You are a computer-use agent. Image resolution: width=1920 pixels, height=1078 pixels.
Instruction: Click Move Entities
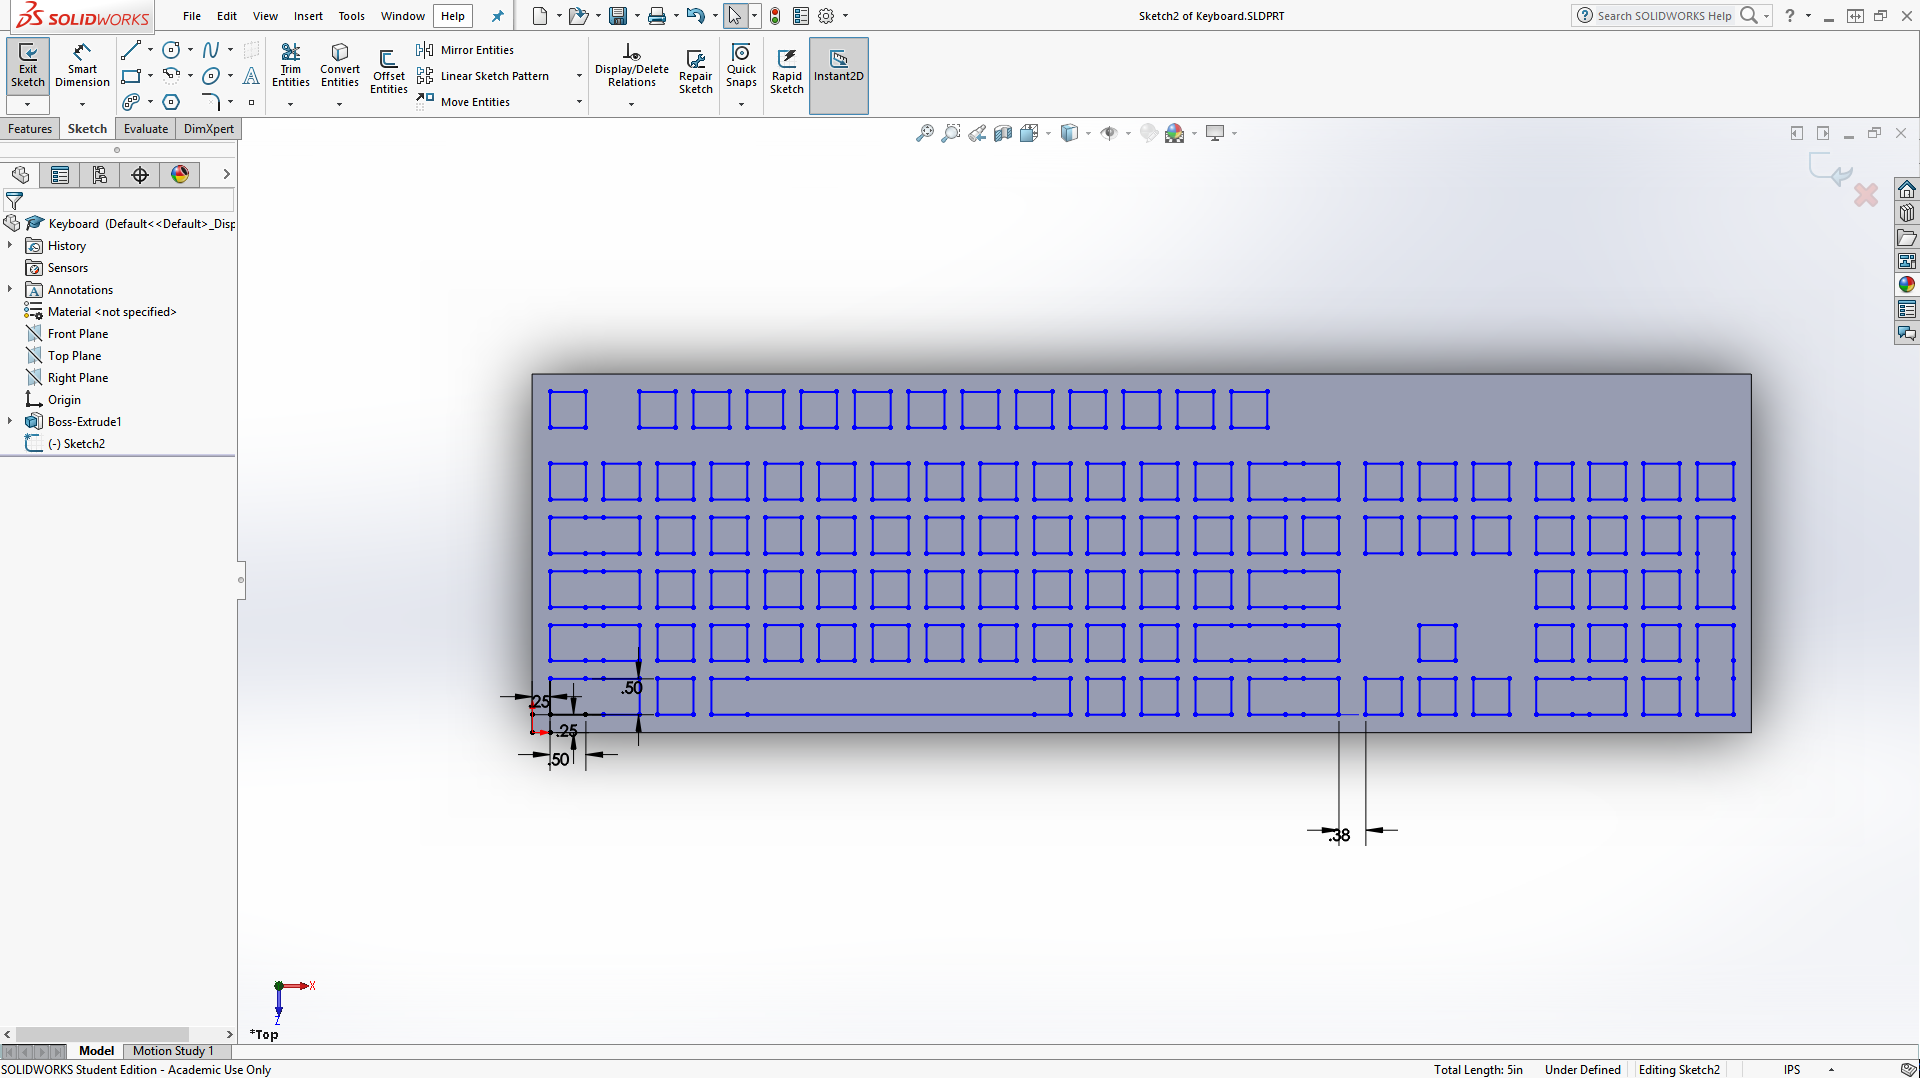click(463, 102)
